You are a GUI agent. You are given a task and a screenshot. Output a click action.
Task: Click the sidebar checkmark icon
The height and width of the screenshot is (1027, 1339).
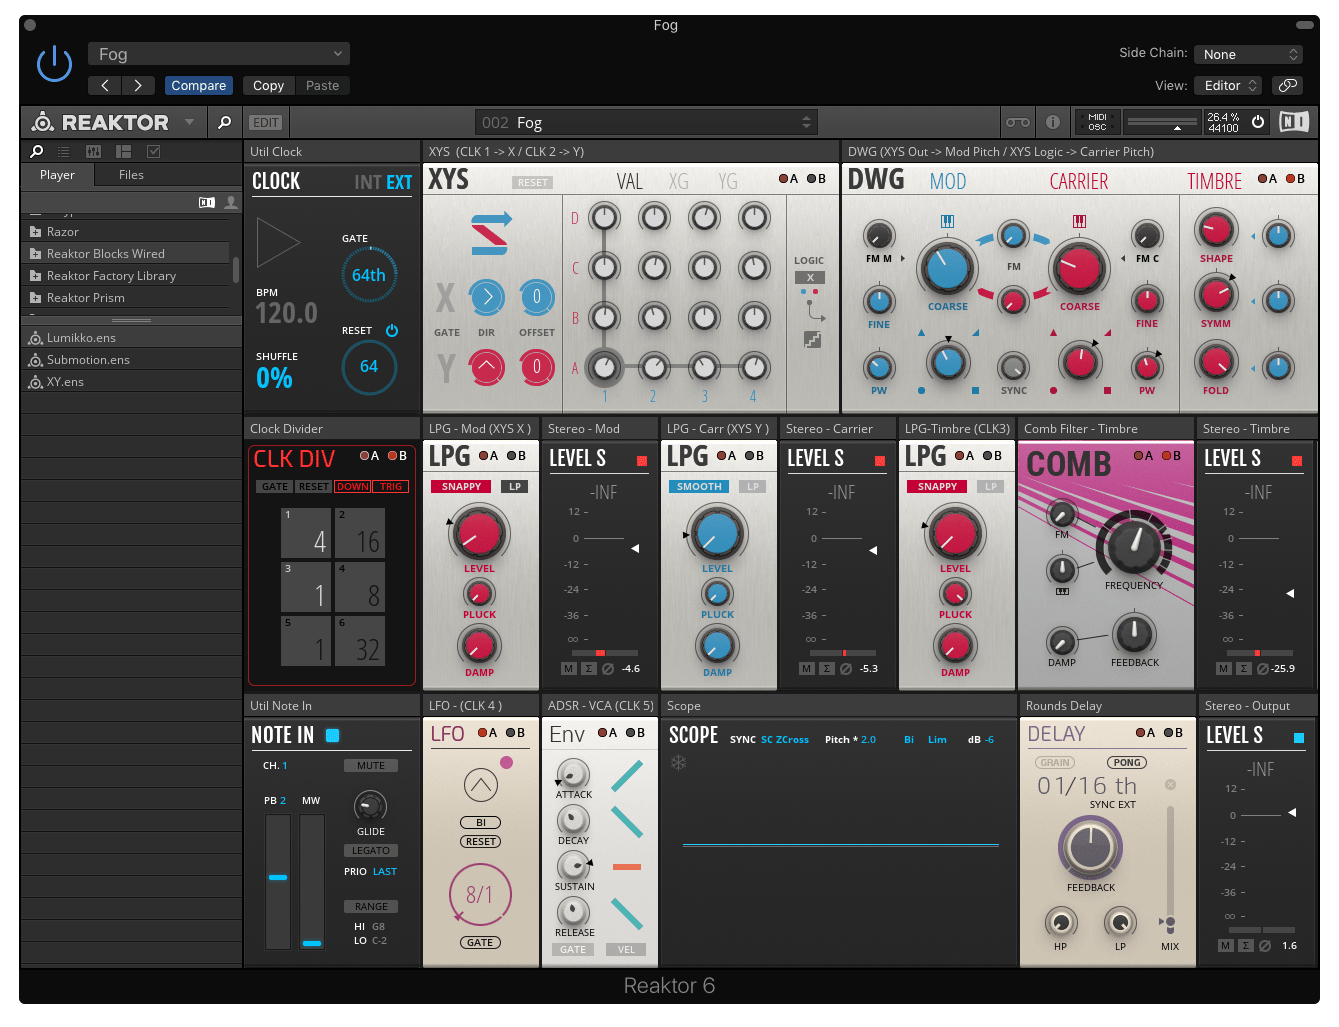tap(154, 151)
